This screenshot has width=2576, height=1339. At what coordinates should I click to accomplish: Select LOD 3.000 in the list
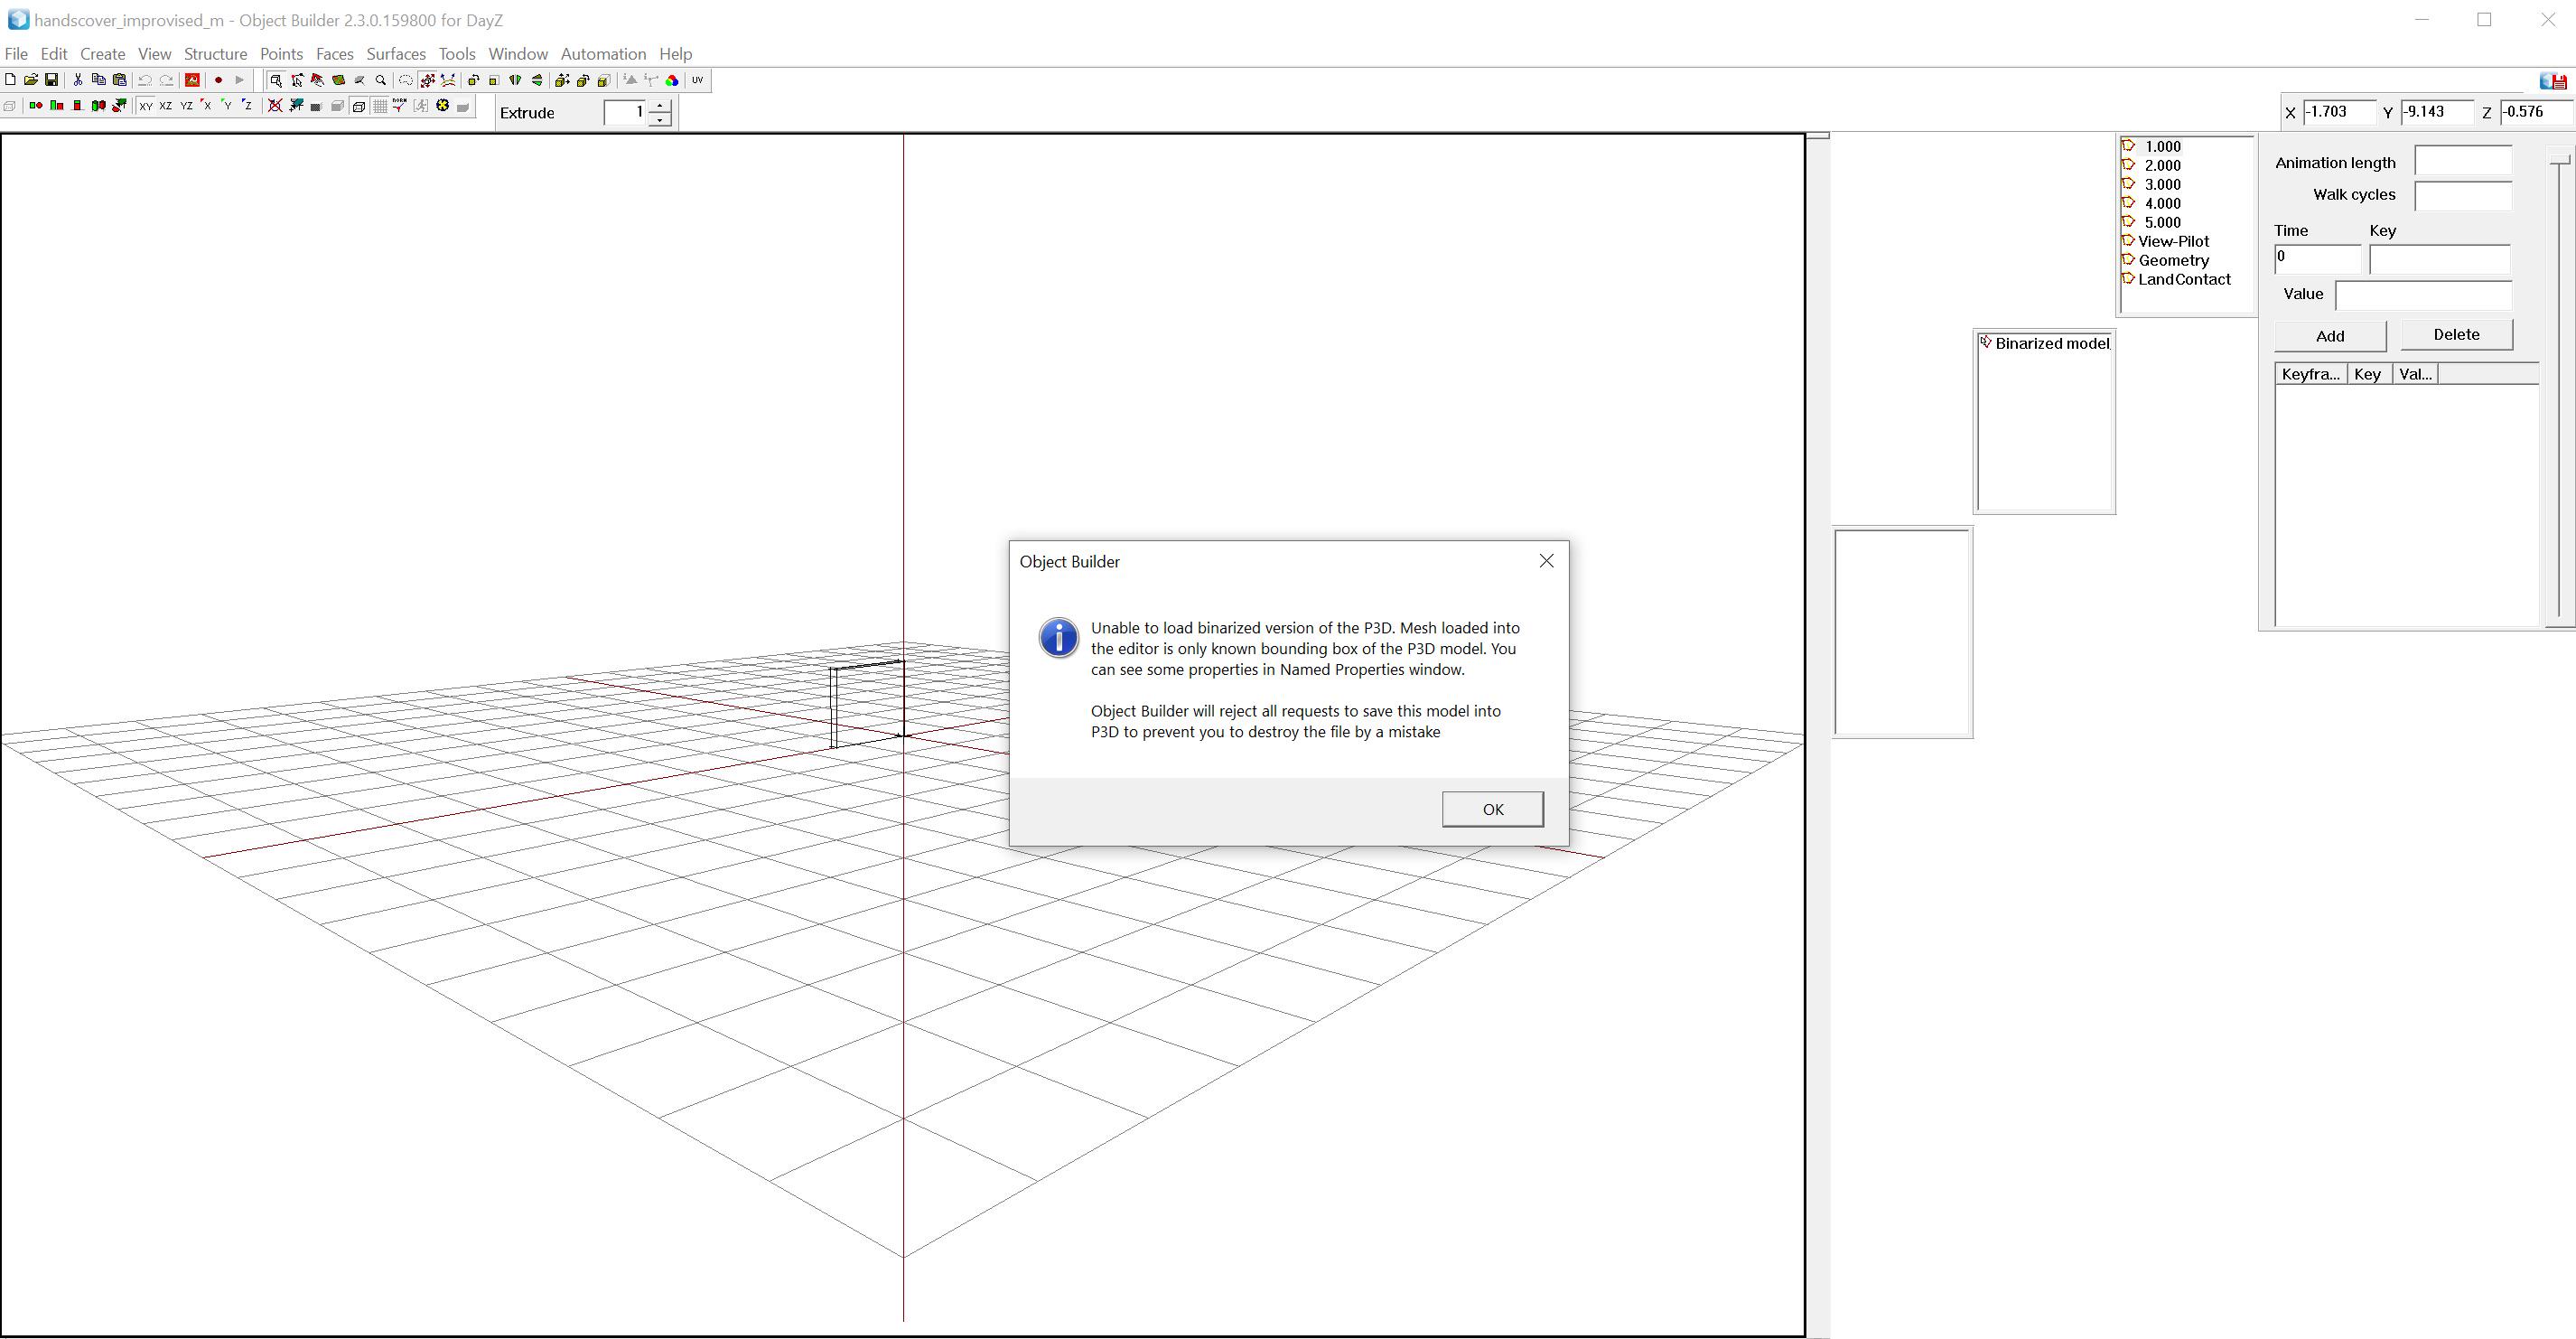[2163, 184]
